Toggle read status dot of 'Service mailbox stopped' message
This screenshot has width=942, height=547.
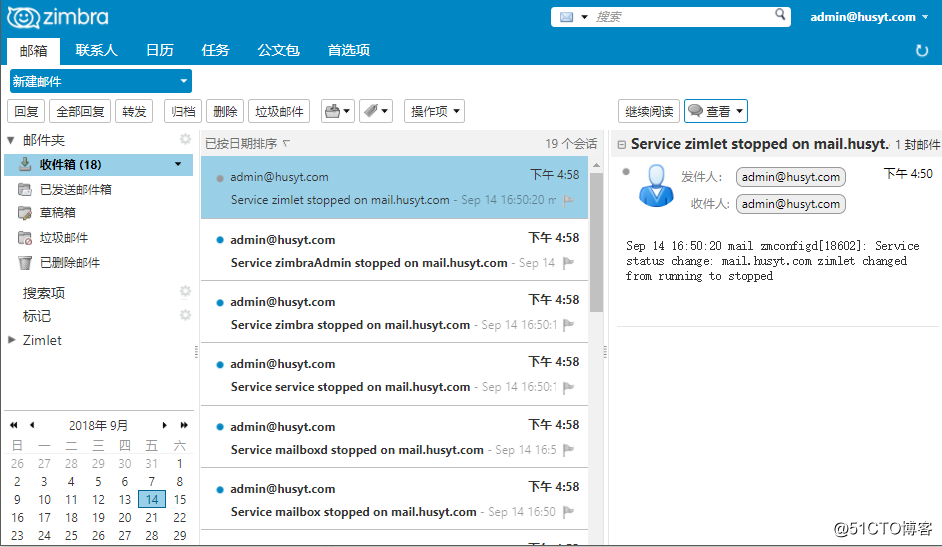point(220,489)
